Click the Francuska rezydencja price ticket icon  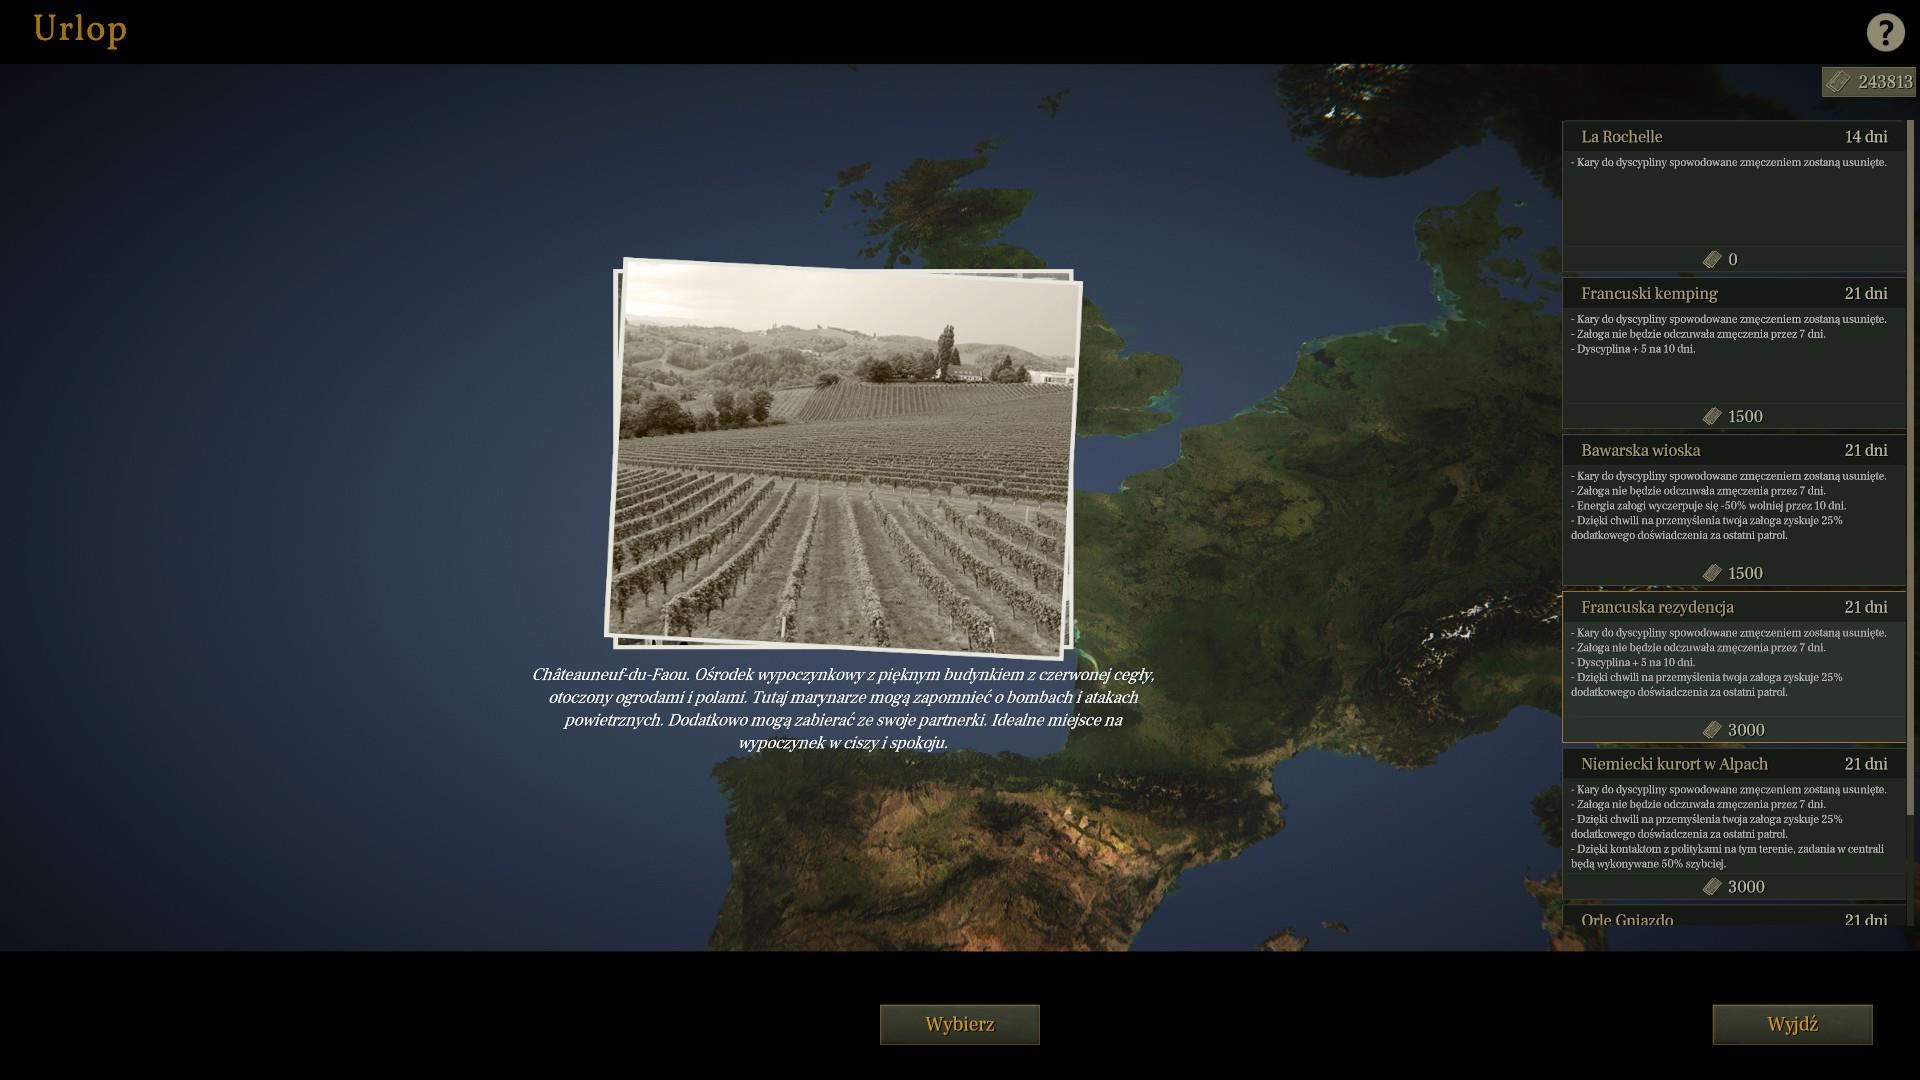(1712, 730)
